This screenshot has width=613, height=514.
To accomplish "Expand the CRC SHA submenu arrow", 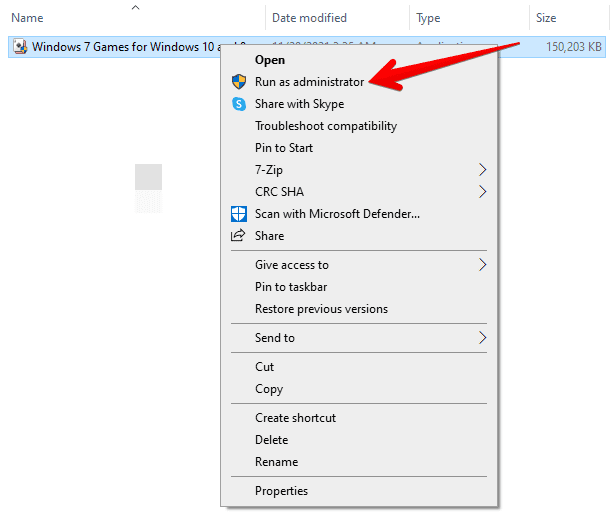I will (x=483, y=192).
